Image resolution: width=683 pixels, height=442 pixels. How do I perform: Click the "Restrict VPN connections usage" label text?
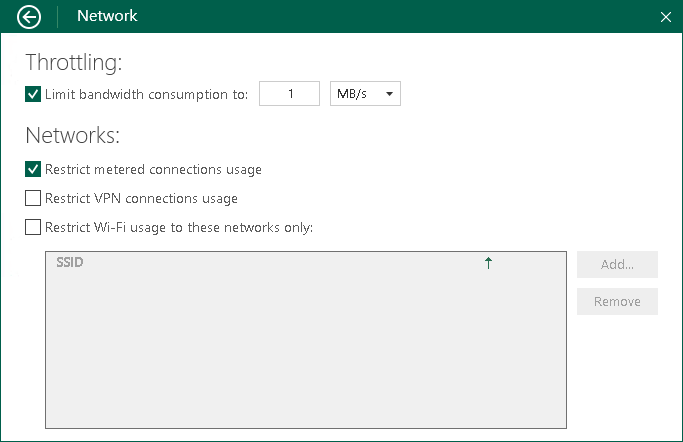coord(141,198)
